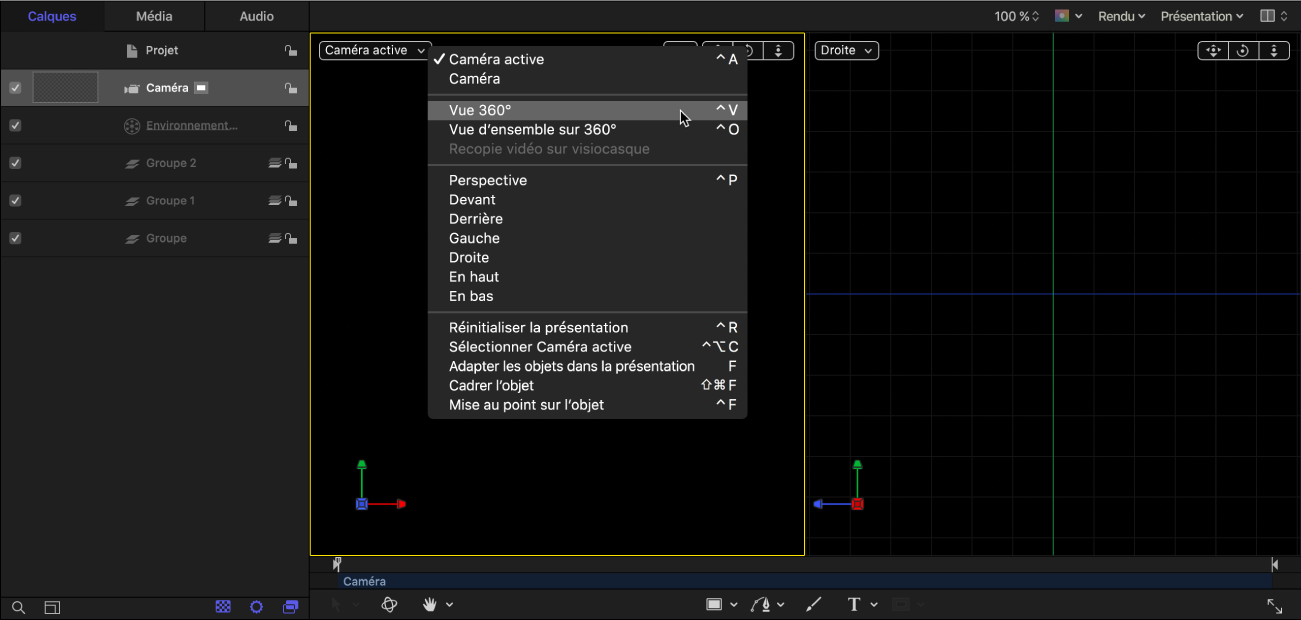This screenshot has width=1301, height=620.
Task: Click the Caméra layer thumbnail
Action: pos(66,88)
